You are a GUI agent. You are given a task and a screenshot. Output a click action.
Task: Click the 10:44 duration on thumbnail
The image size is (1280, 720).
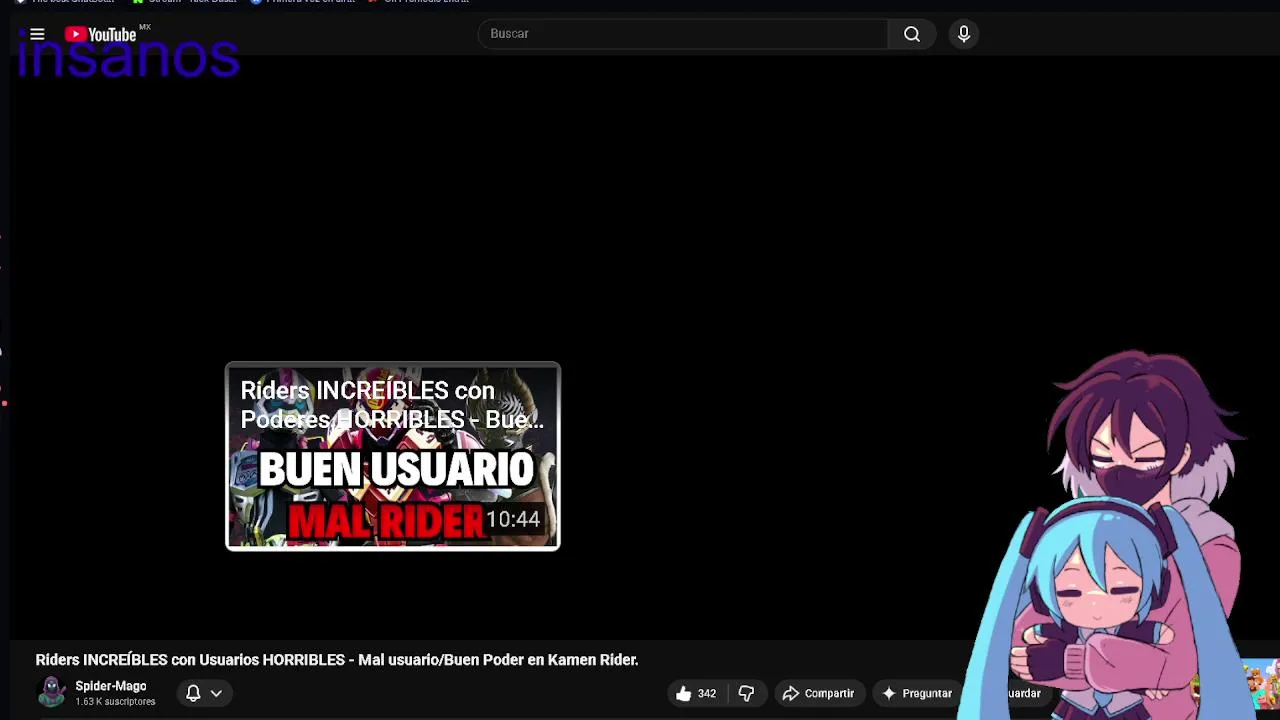513,519
